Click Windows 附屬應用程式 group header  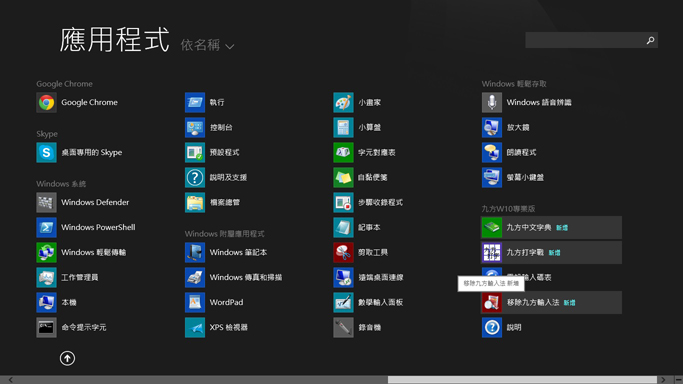tap(224, 234)
